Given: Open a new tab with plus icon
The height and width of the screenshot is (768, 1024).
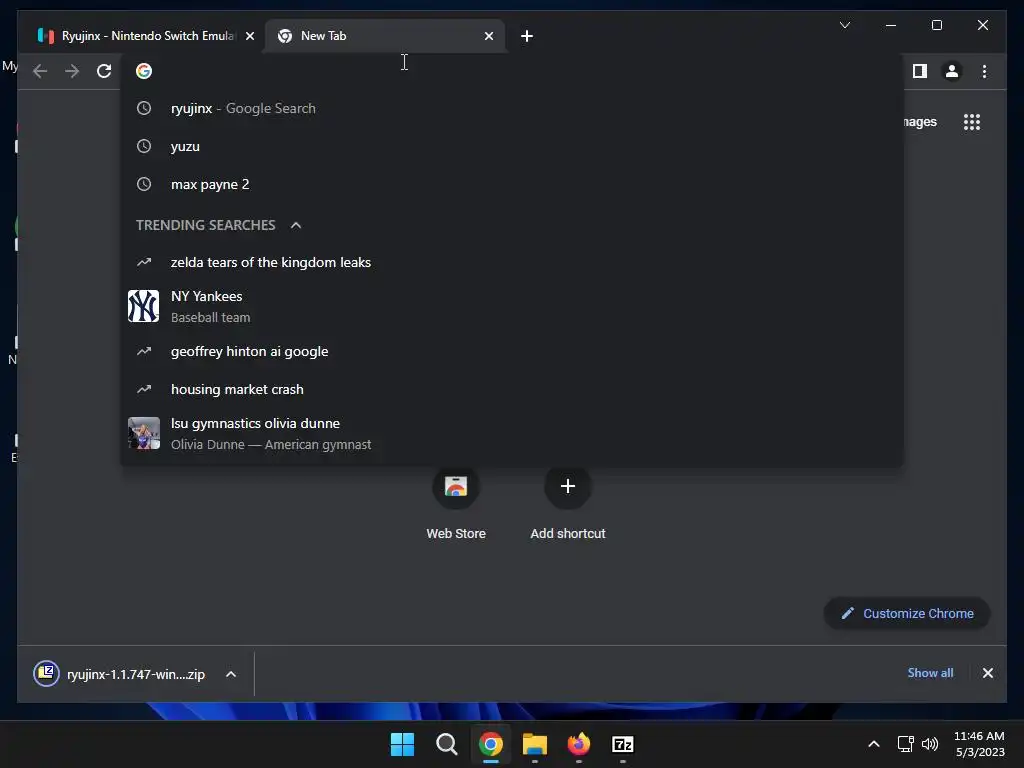Looking at the screenshot, I should 527,36.
